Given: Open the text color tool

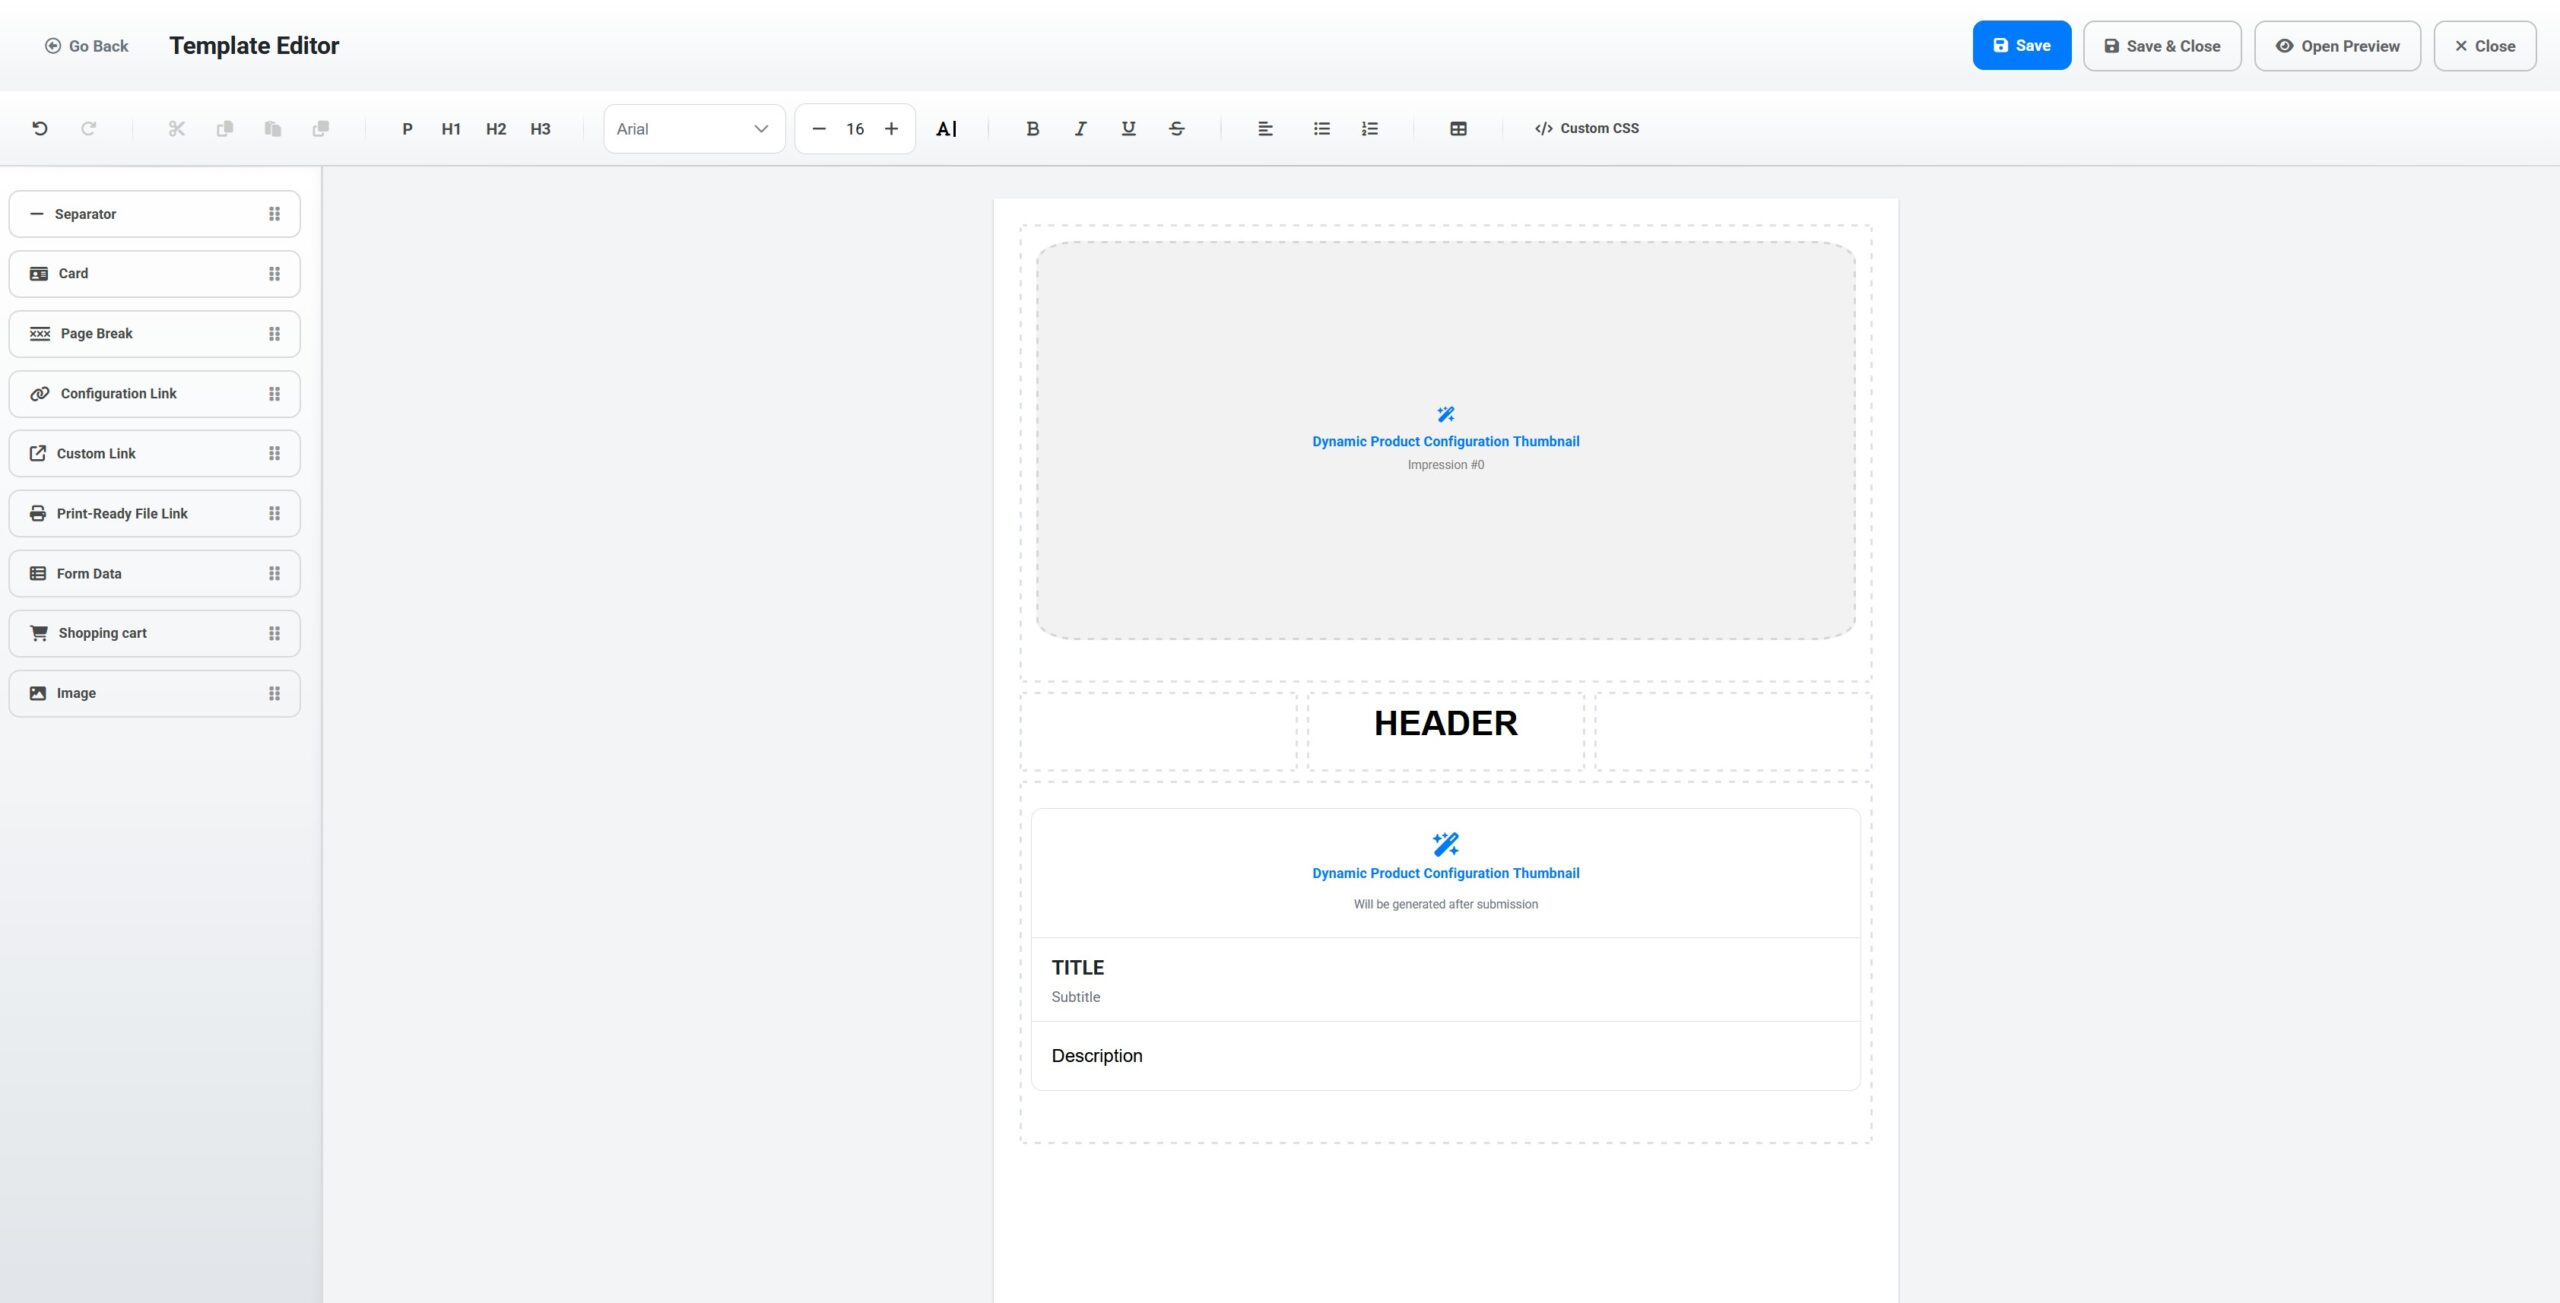Looking at the screenshot, I should coord(946,128).
